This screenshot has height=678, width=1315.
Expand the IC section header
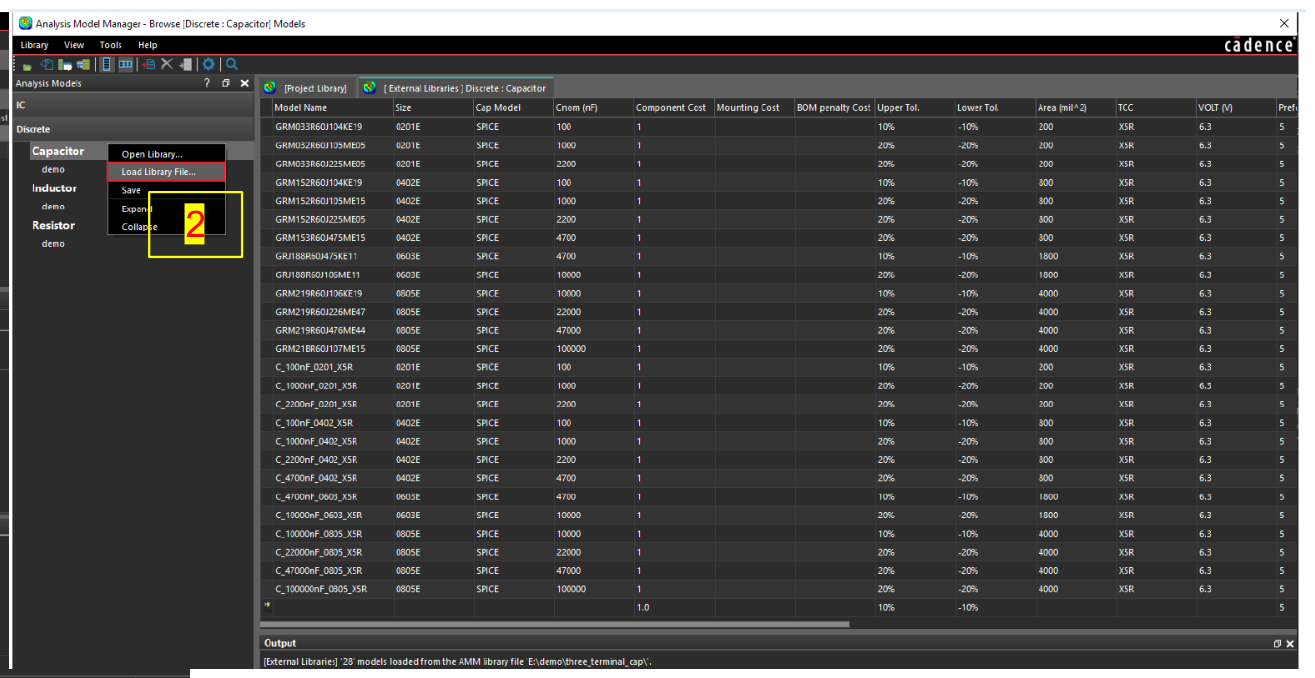click(x=132, y=104)
